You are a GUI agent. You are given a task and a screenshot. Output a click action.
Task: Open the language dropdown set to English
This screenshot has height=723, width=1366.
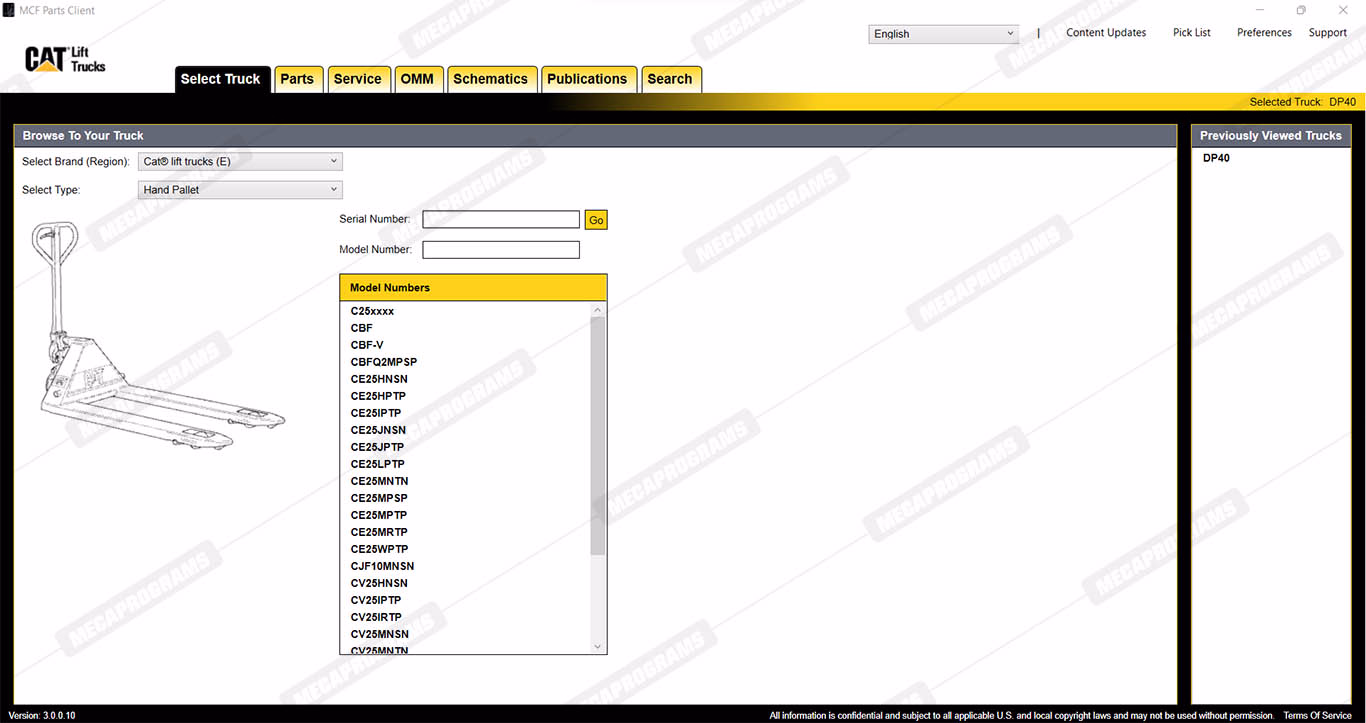click(x=943, y=34)
